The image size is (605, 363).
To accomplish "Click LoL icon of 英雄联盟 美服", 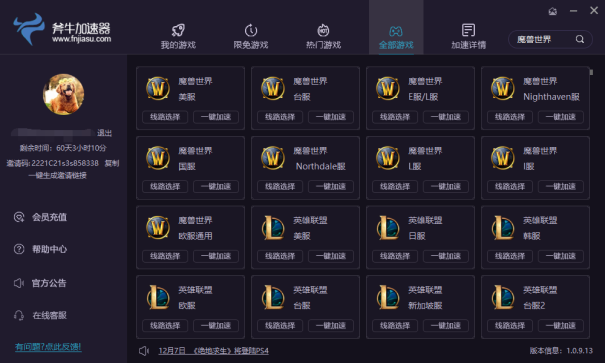I will (273, 228).
